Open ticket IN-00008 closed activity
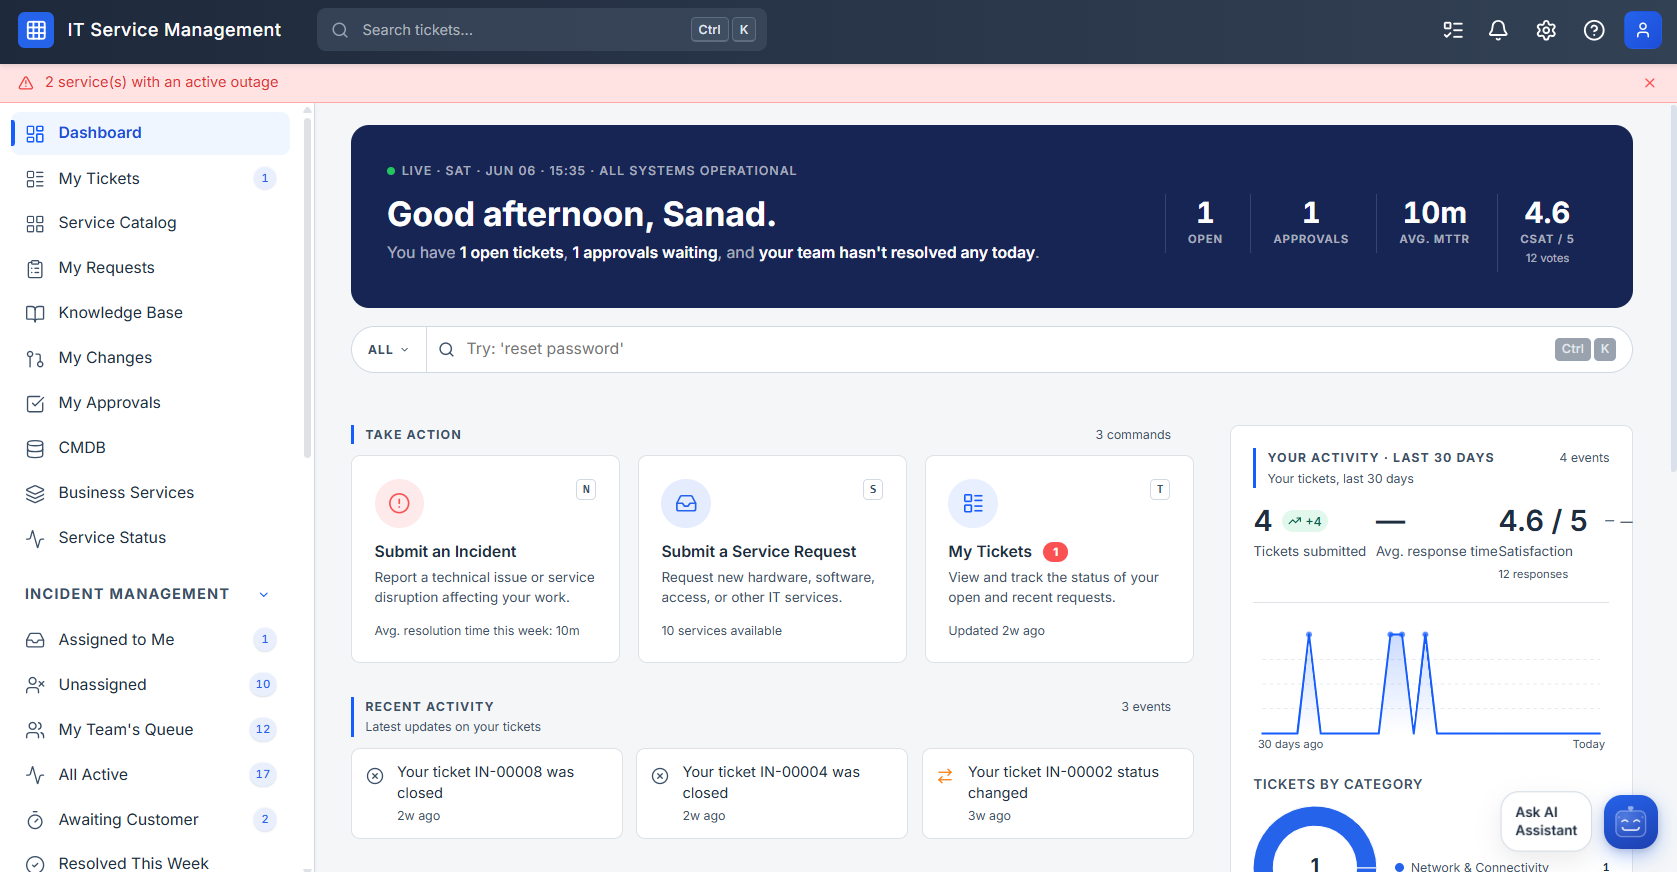This screenshot has width=1677, height=872. tap(487, 793)
